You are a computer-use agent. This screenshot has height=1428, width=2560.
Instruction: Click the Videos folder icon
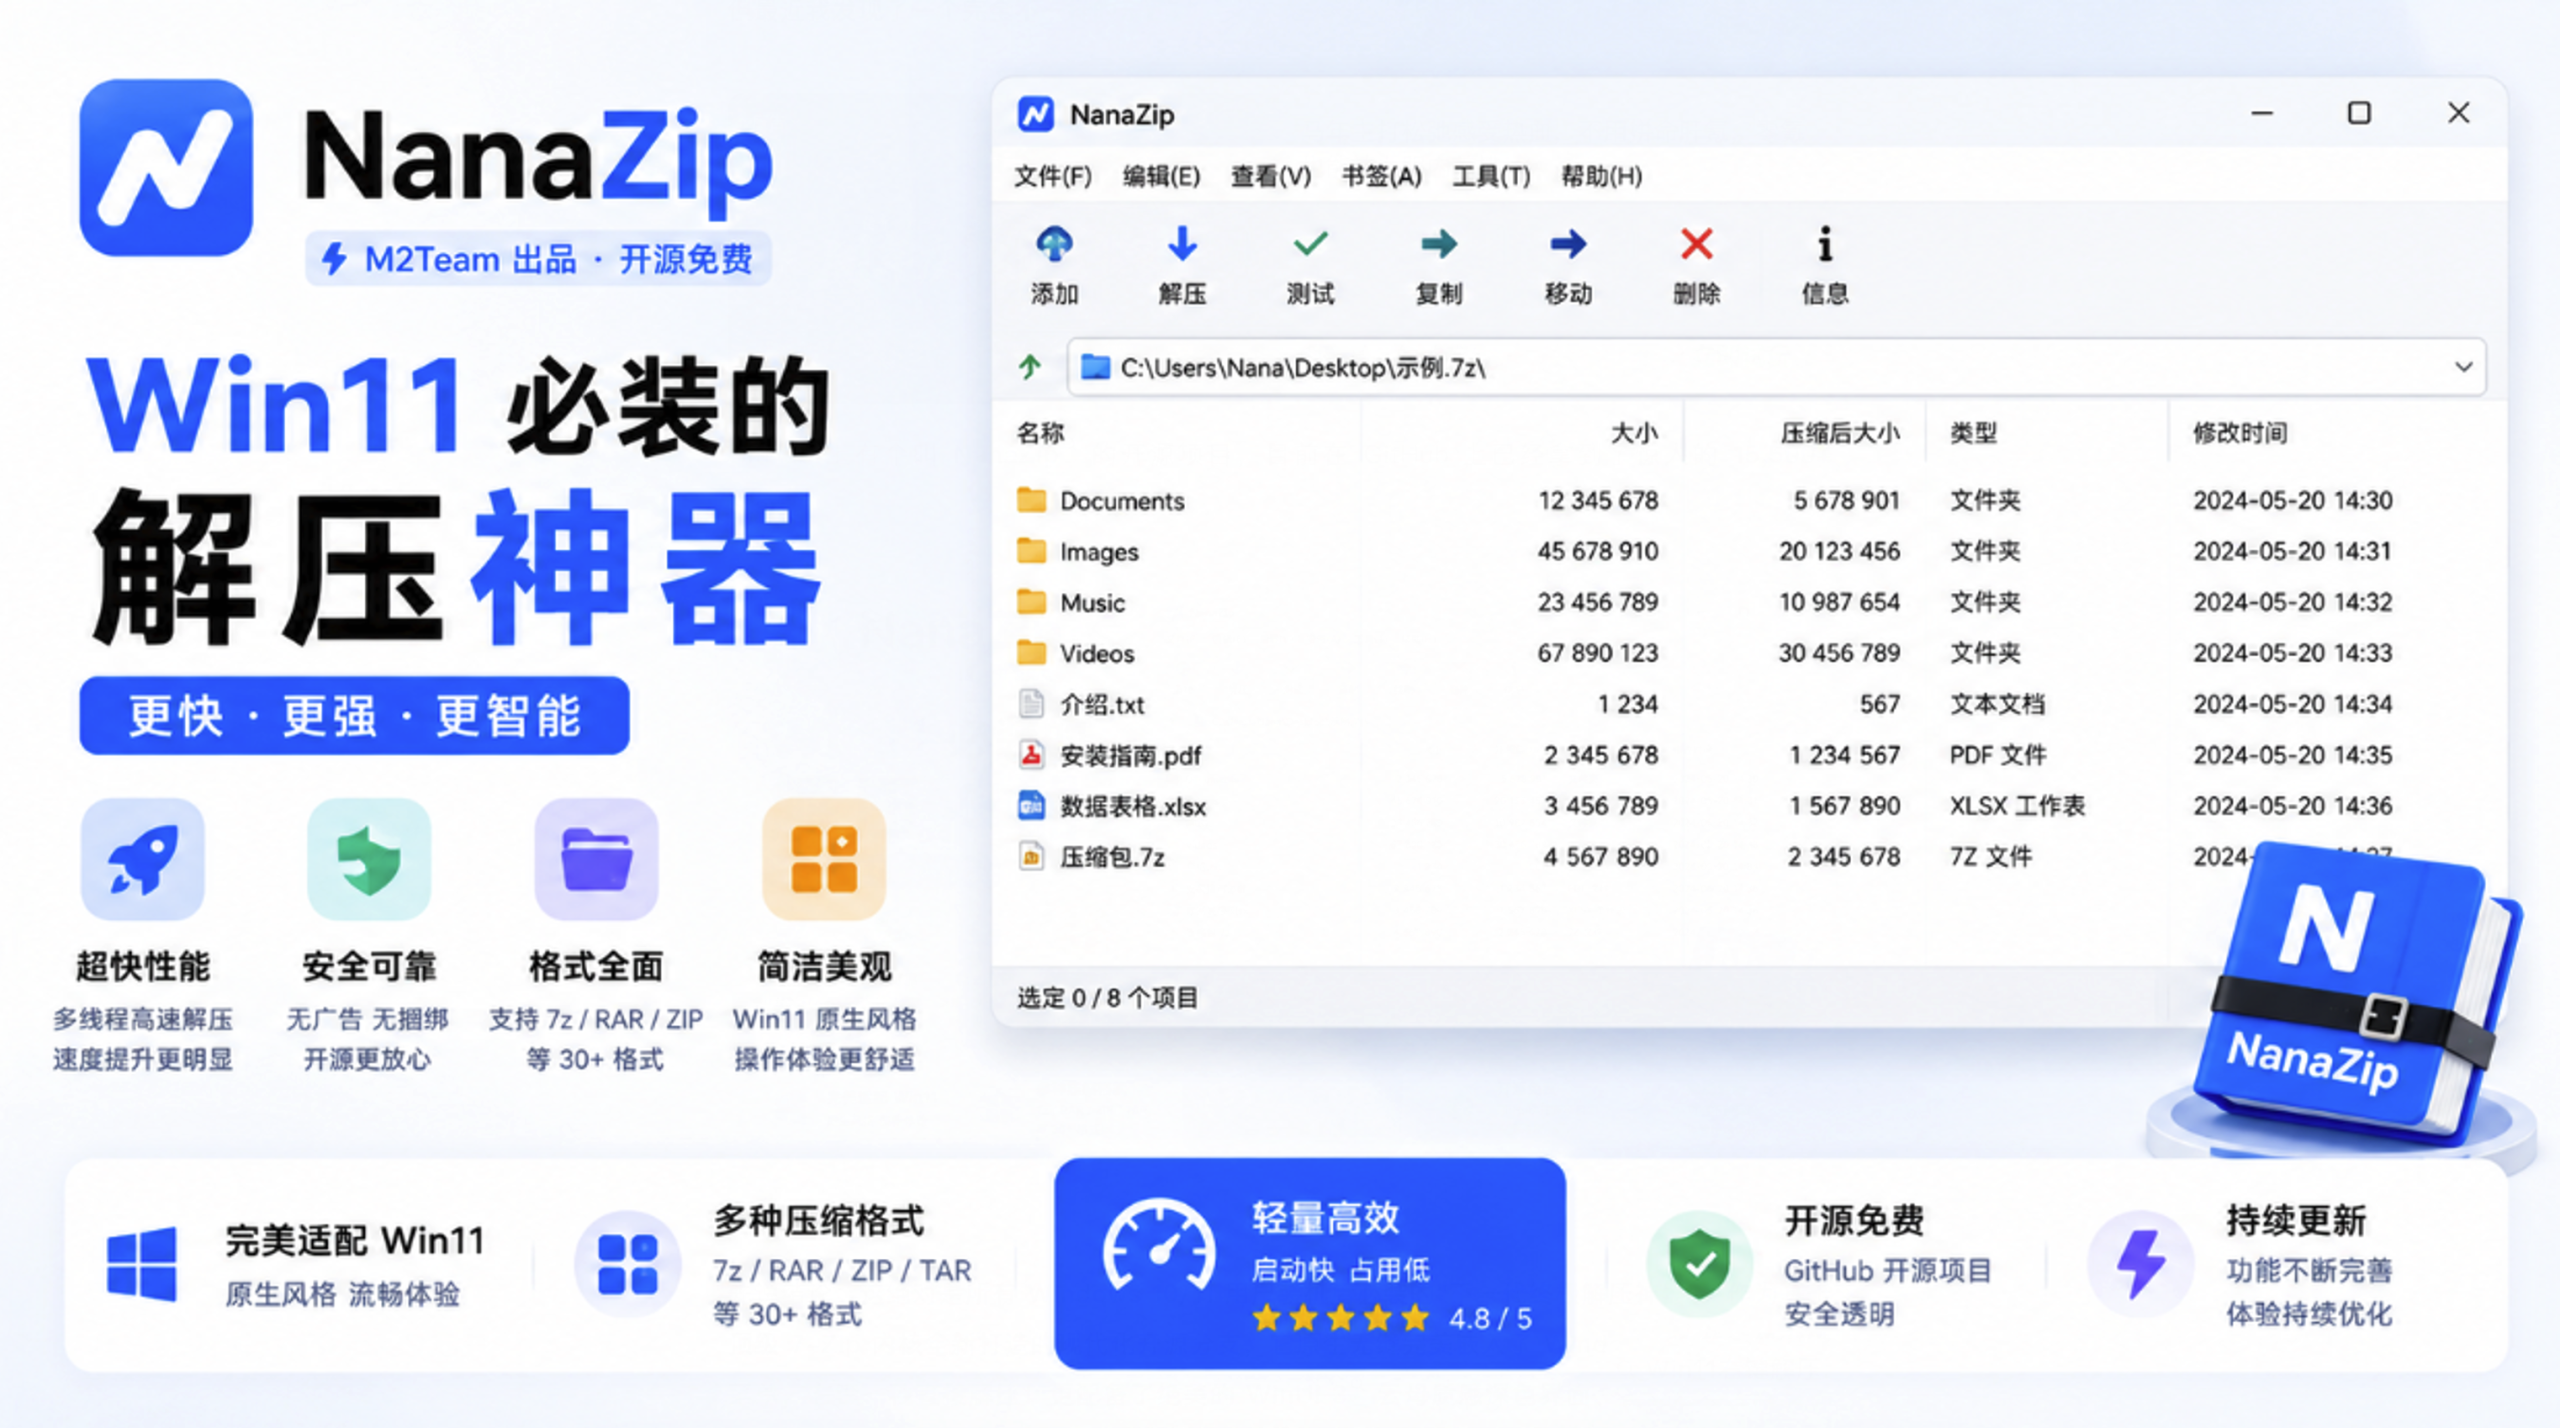(1031, 652)
